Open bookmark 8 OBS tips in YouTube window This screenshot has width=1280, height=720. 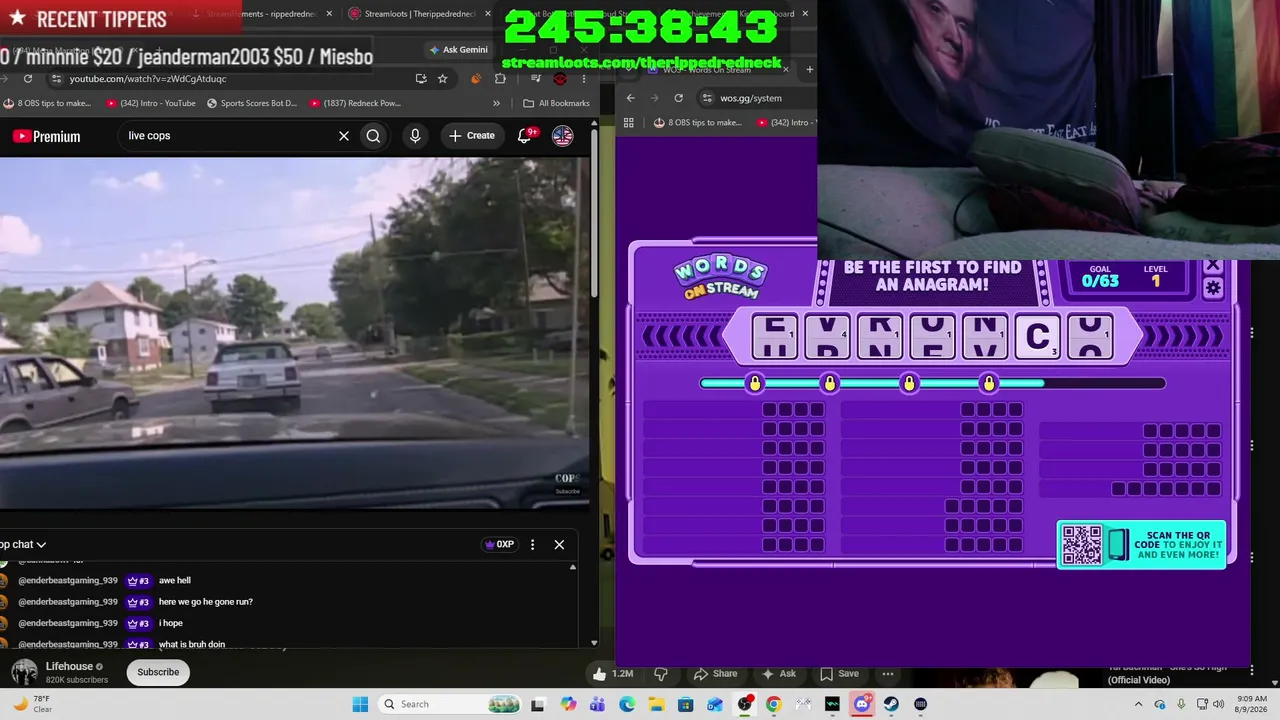click(48, 103)
